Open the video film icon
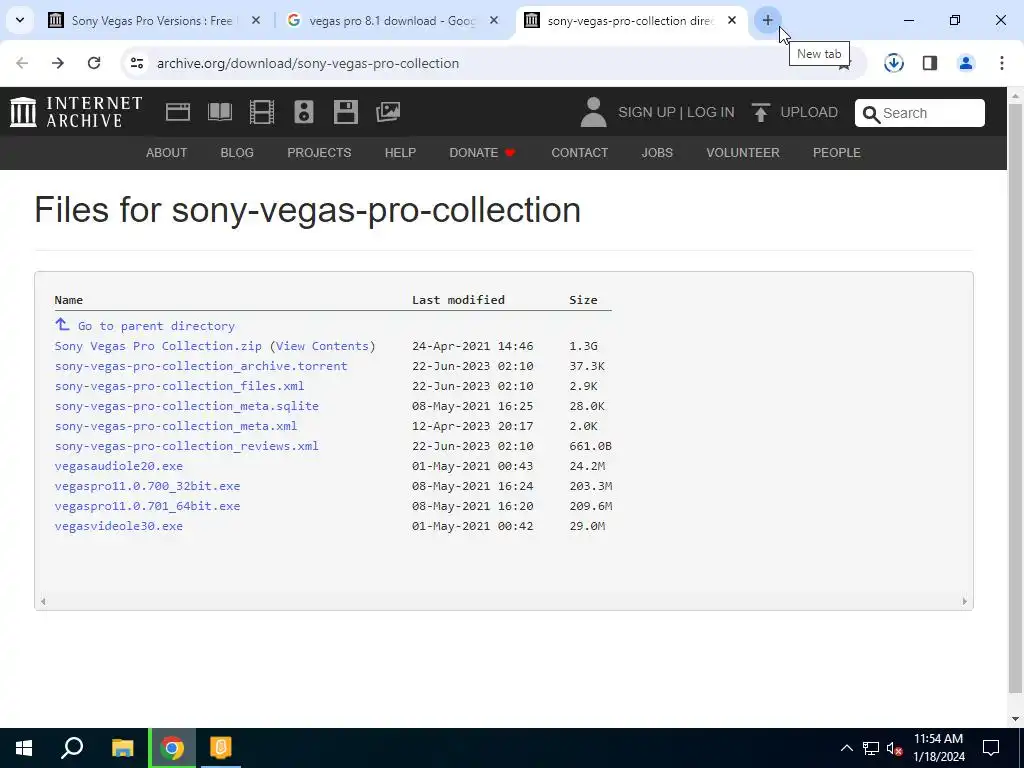 262,112
